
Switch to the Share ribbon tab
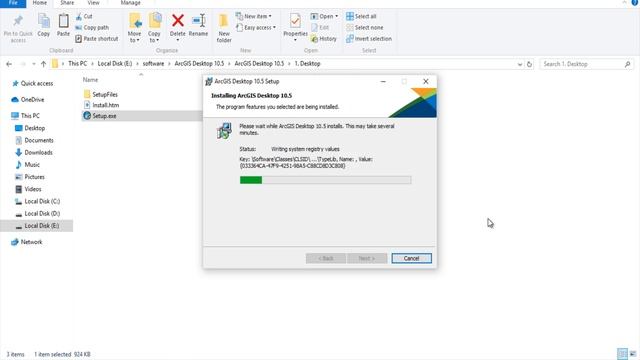click(67, 3)
